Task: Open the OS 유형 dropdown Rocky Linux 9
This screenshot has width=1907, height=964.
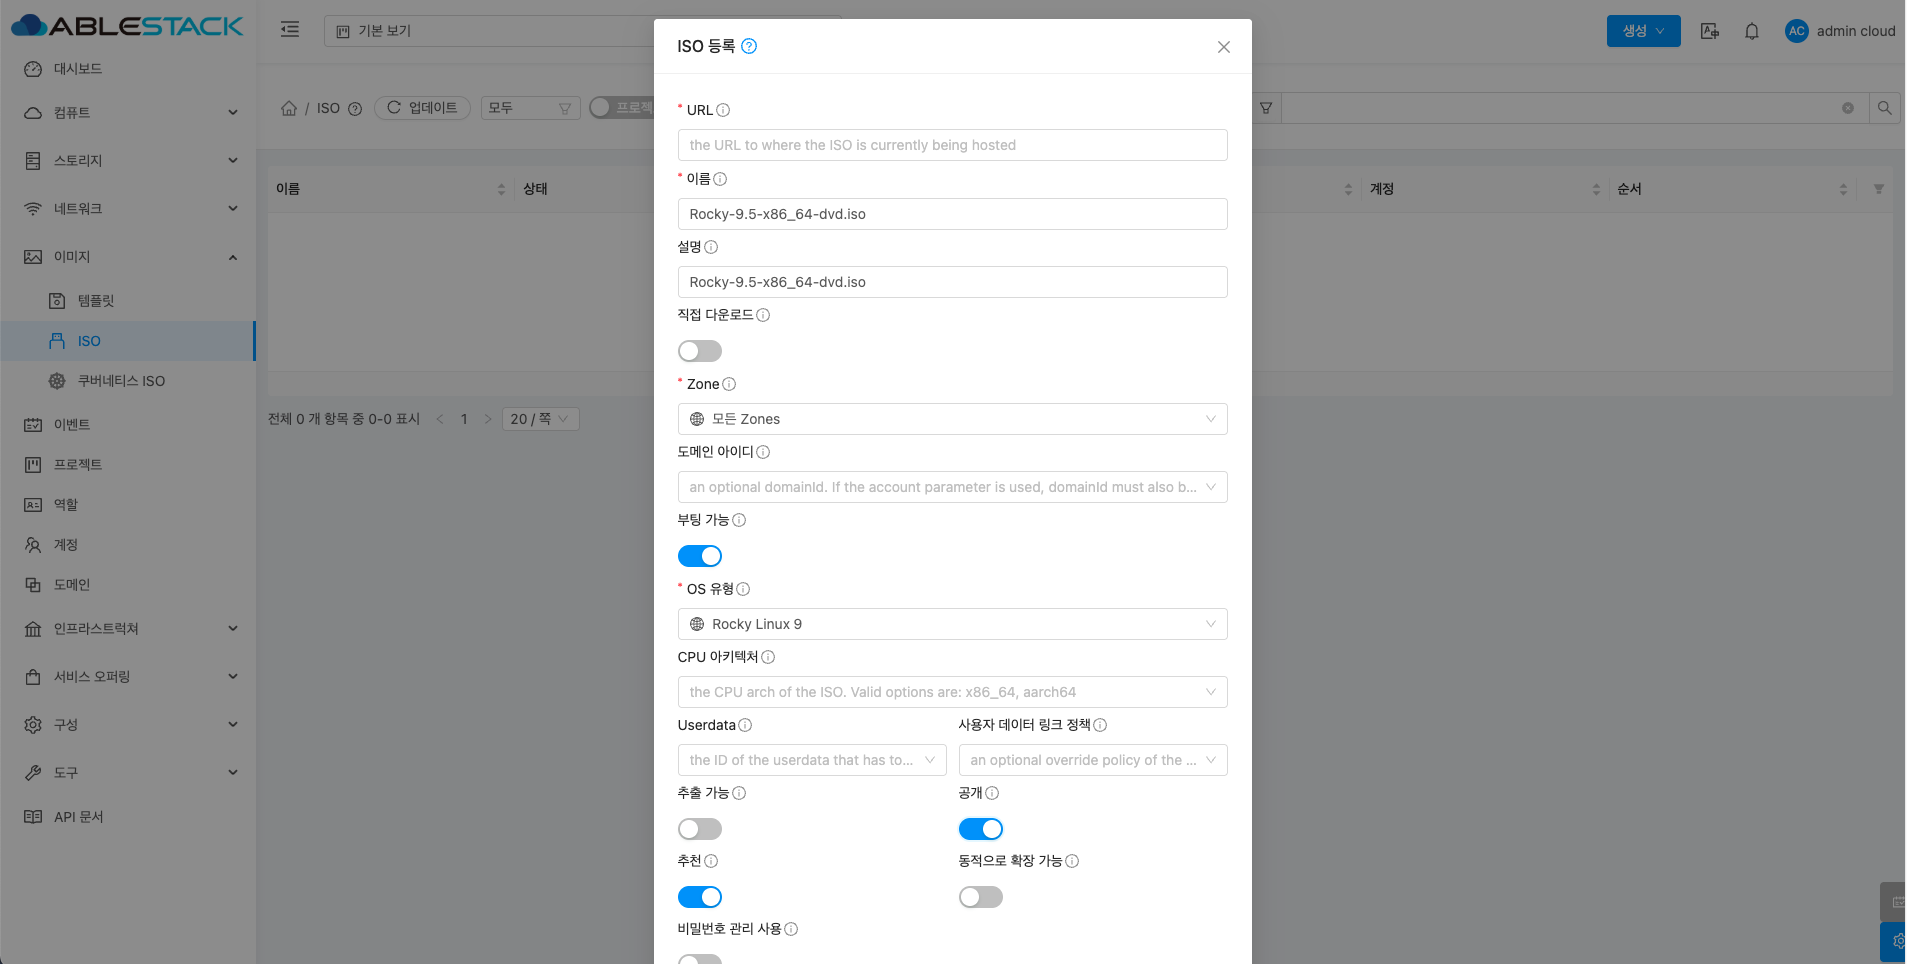Action: click(x=953, y=624)
